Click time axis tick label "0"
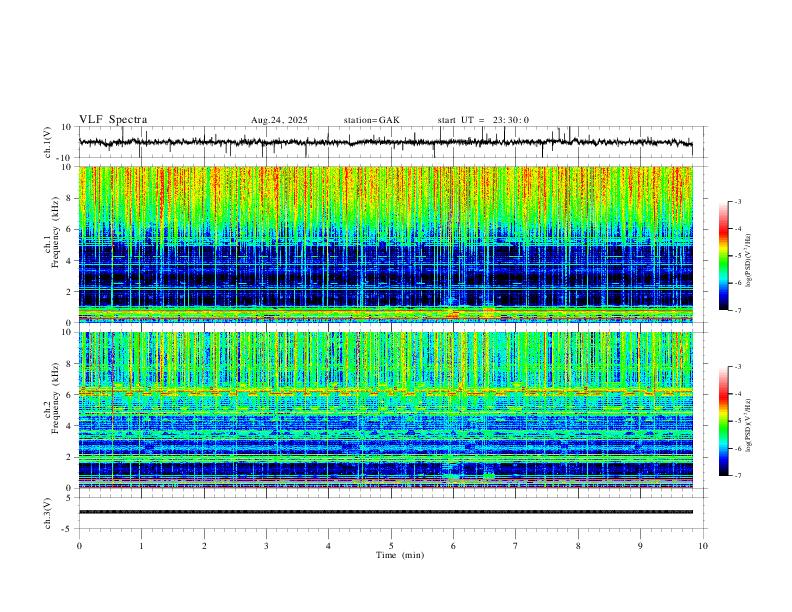792x612 pixels. coord(79,546)
